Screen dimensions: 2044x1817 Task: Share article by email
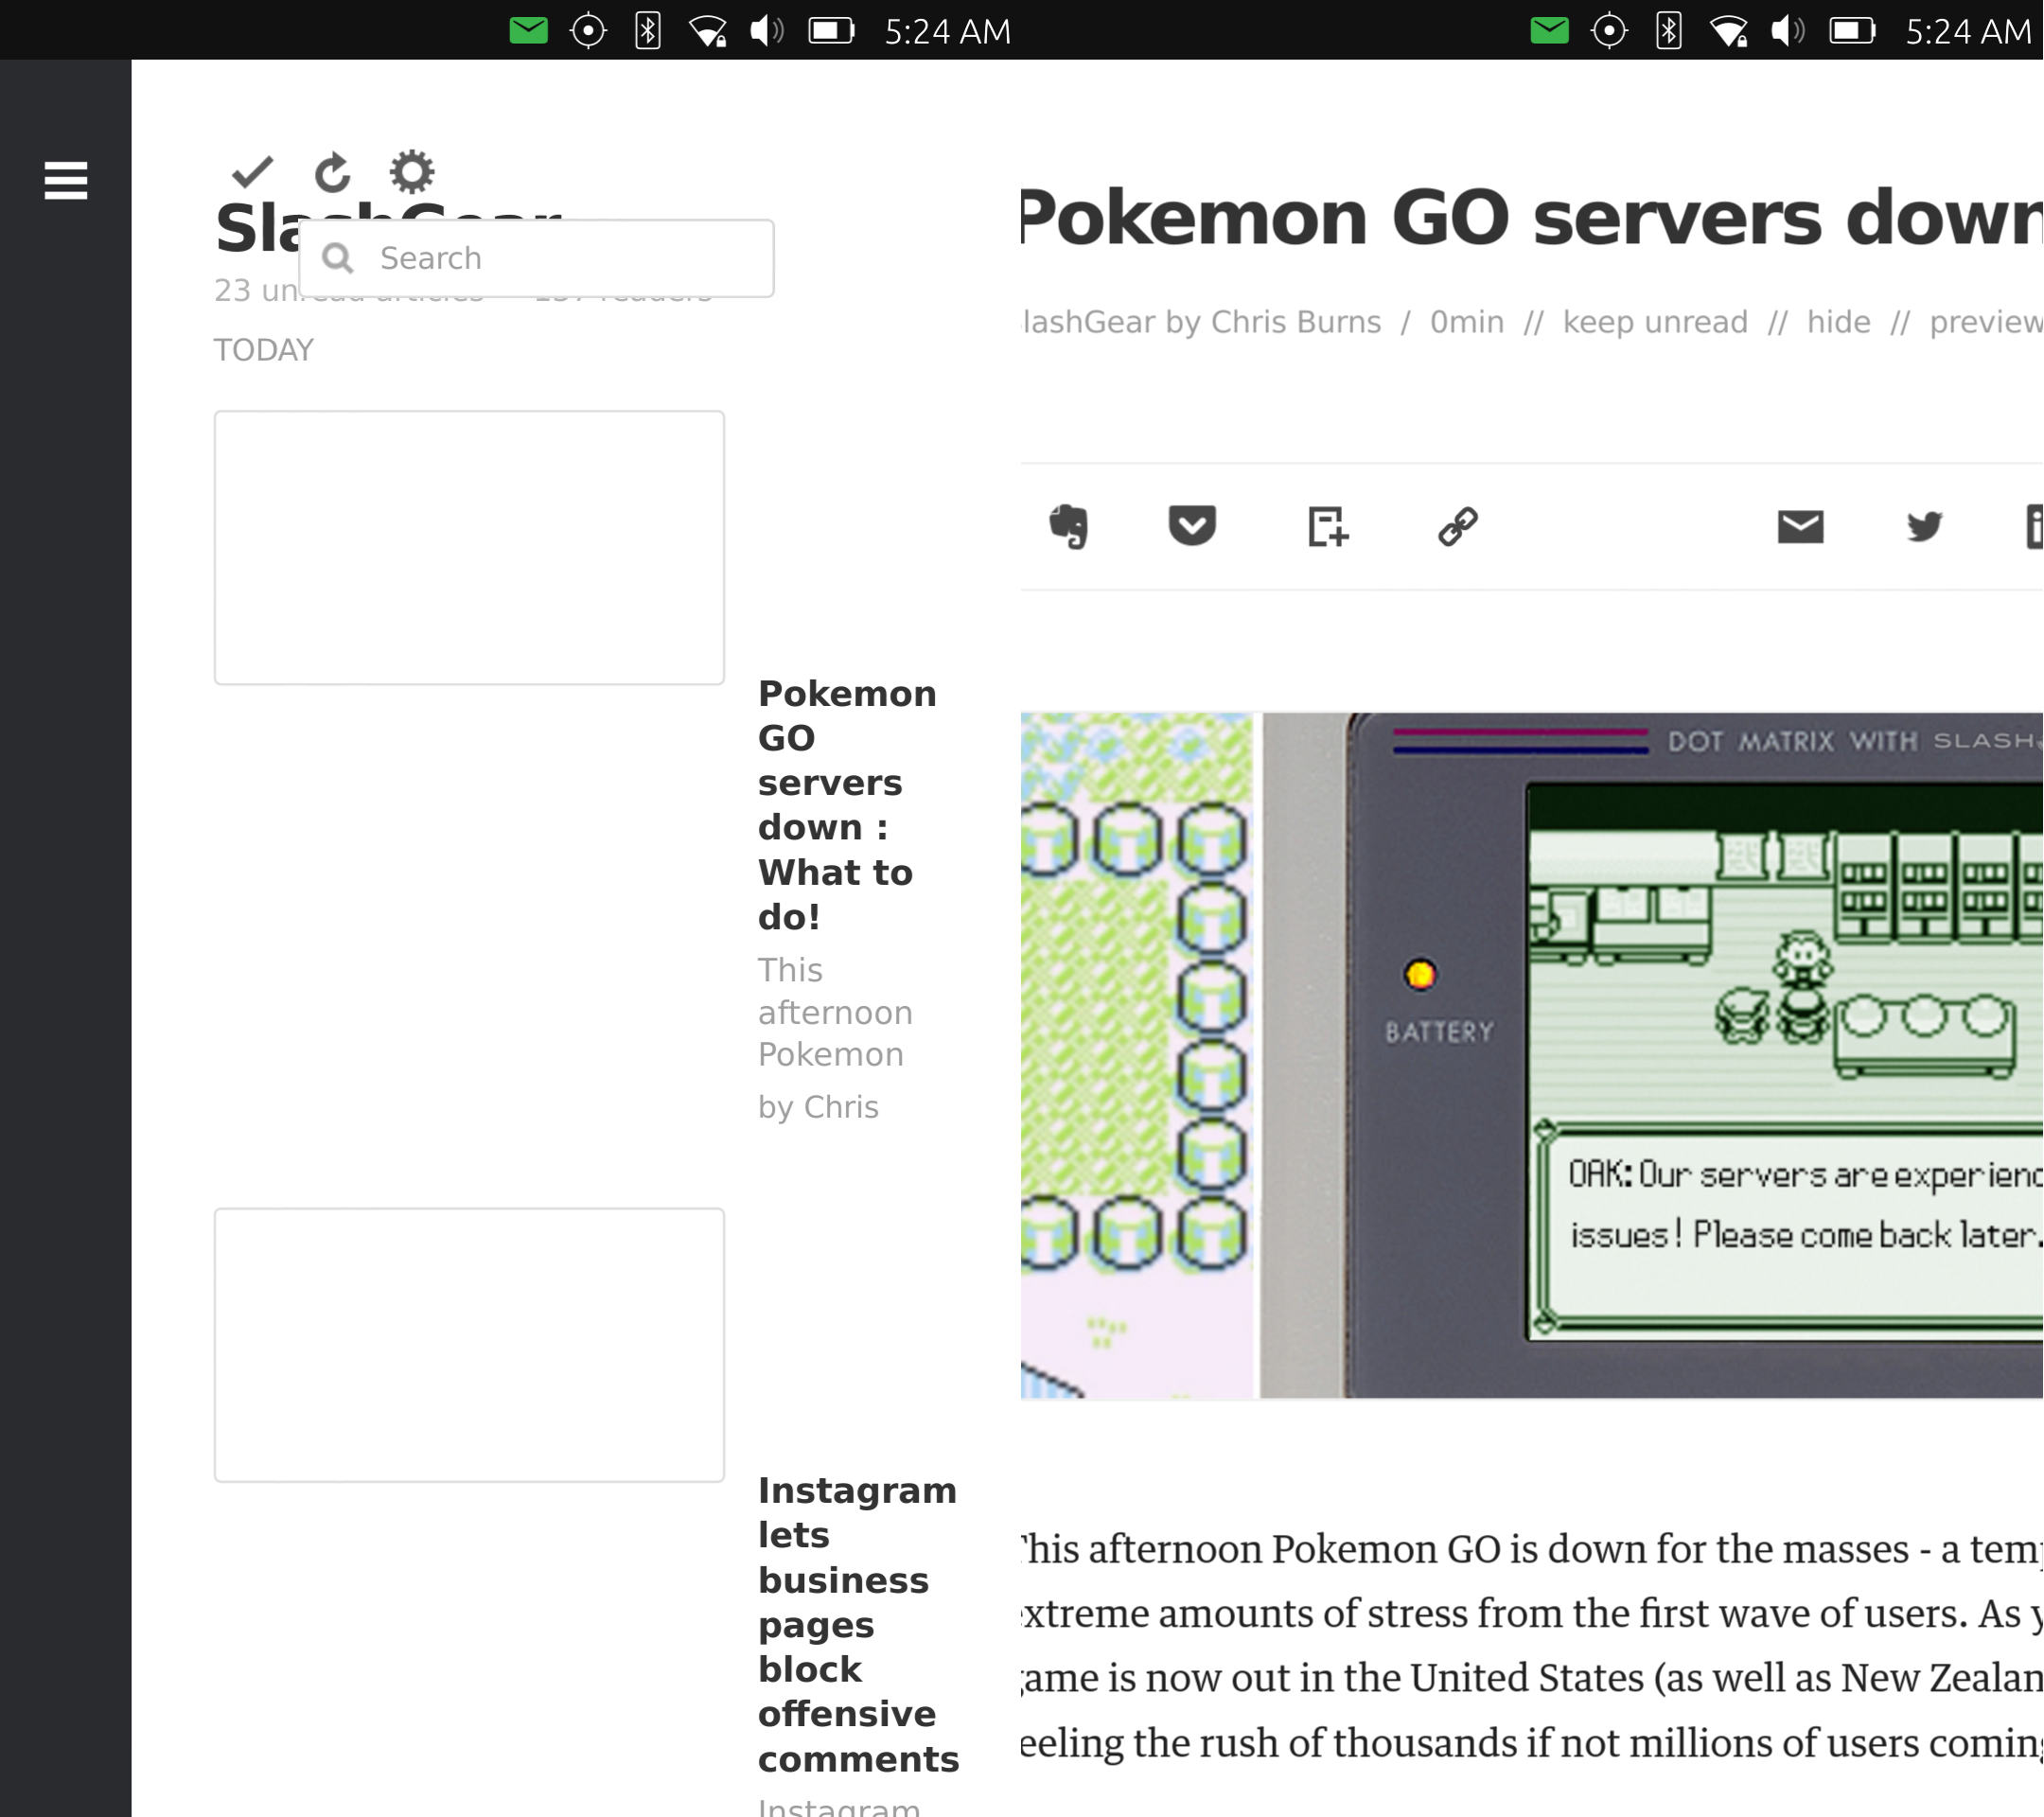[1801, 526]
